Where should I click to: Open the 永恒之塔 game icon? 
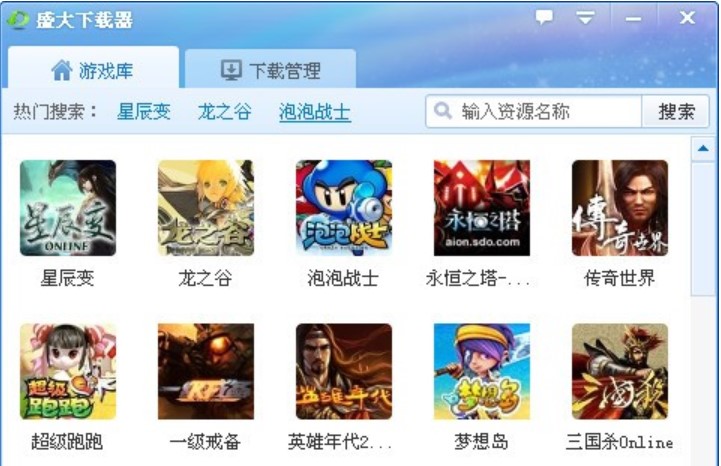coord(482,208)
